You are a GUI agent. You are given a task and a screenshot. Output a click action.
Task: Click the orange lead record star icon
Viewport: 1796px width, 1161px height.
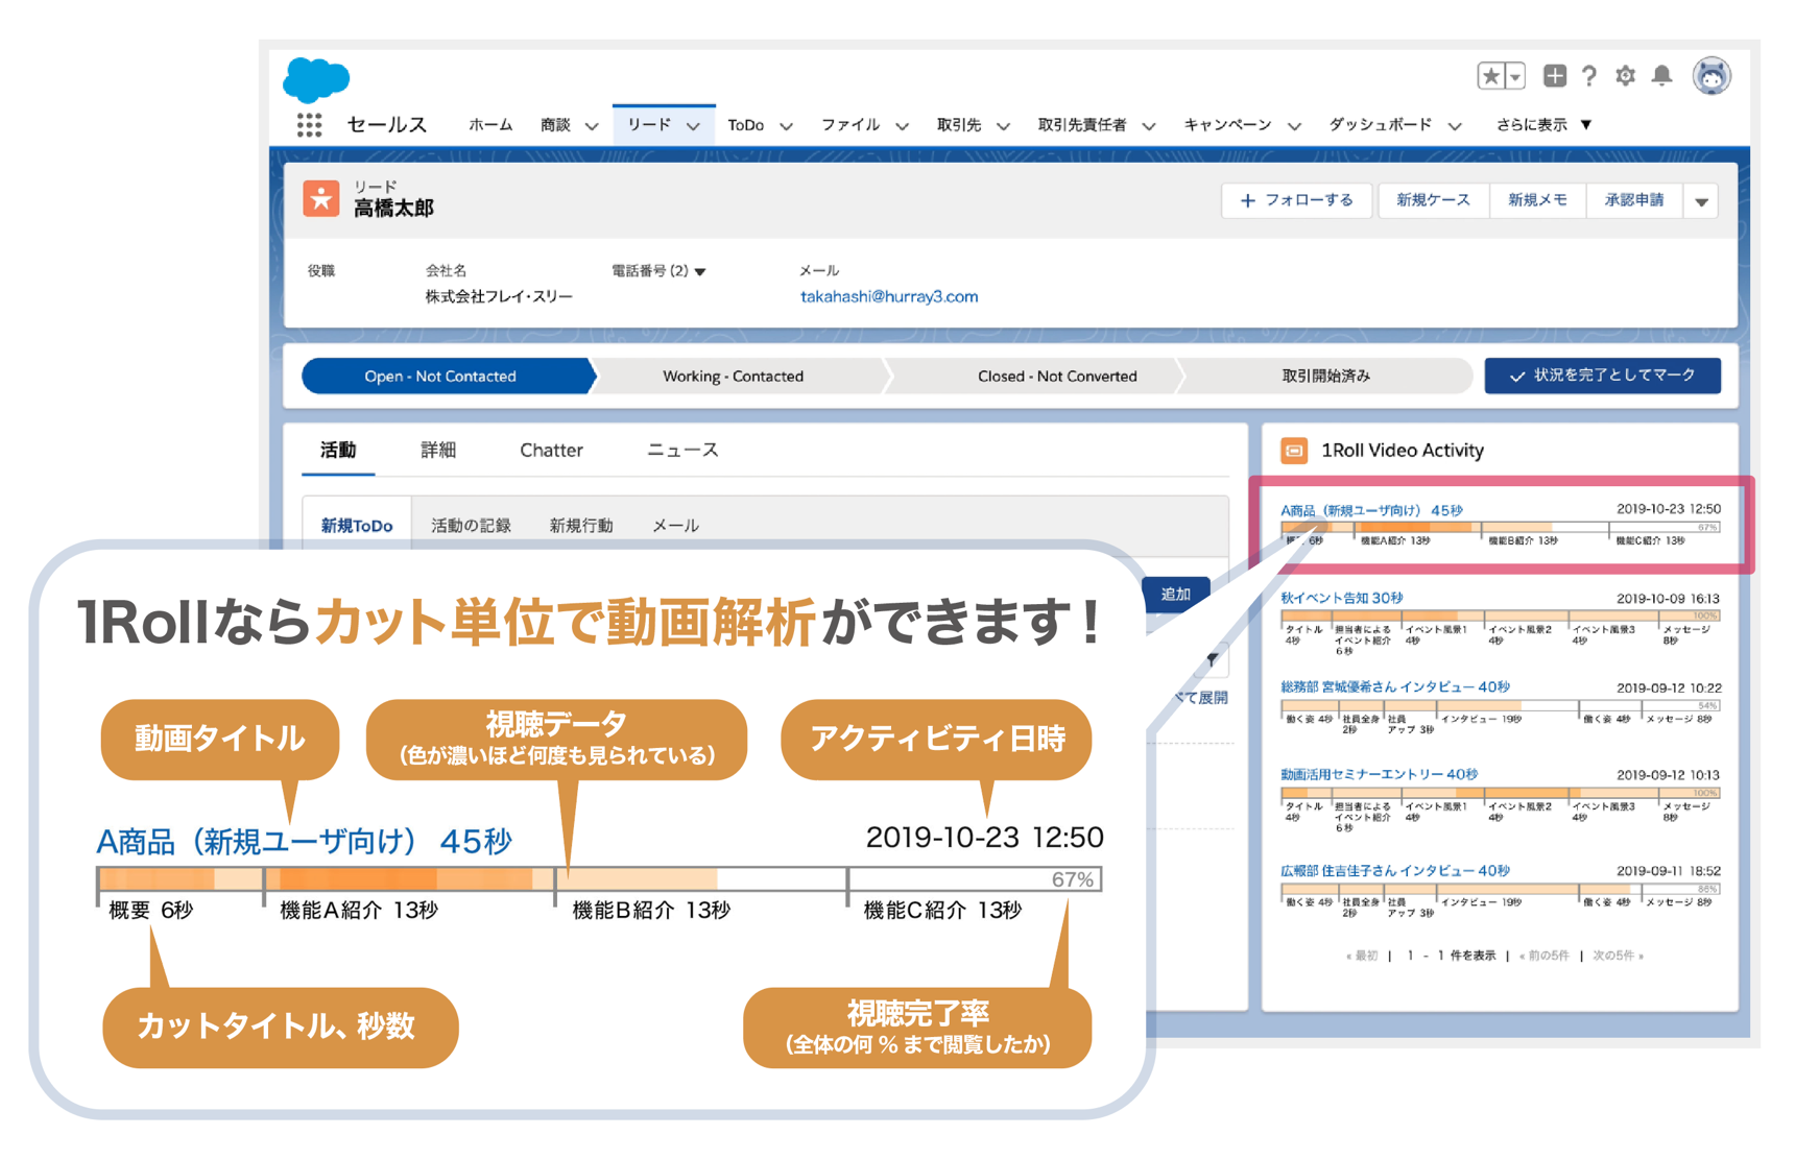[x=322, y=199]
